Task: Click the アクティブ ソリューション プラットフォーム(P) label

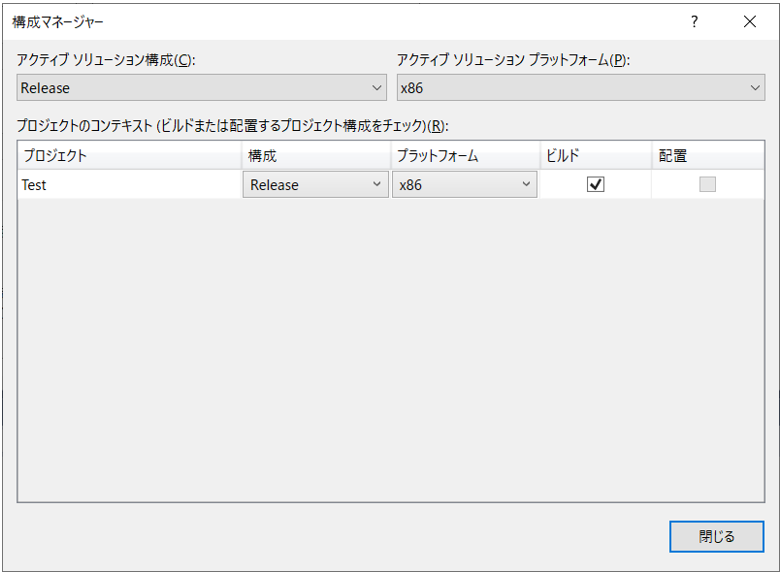Action: click(513, 60)
